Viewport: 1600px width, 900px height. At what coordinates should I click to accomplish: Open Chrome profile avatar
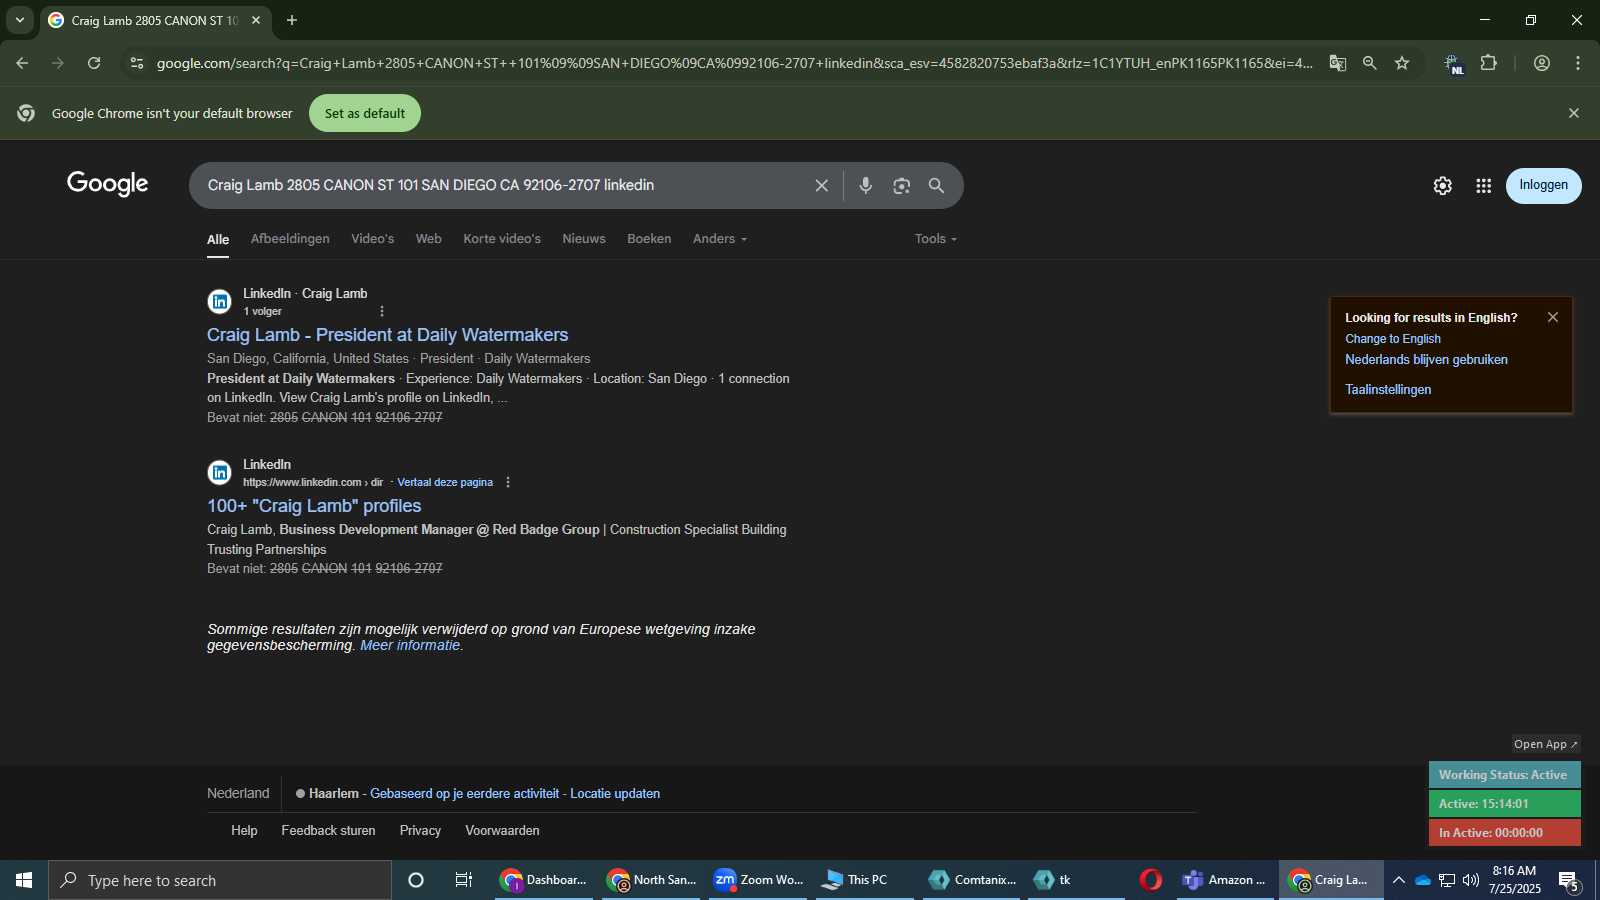(x=1542, y=63)
